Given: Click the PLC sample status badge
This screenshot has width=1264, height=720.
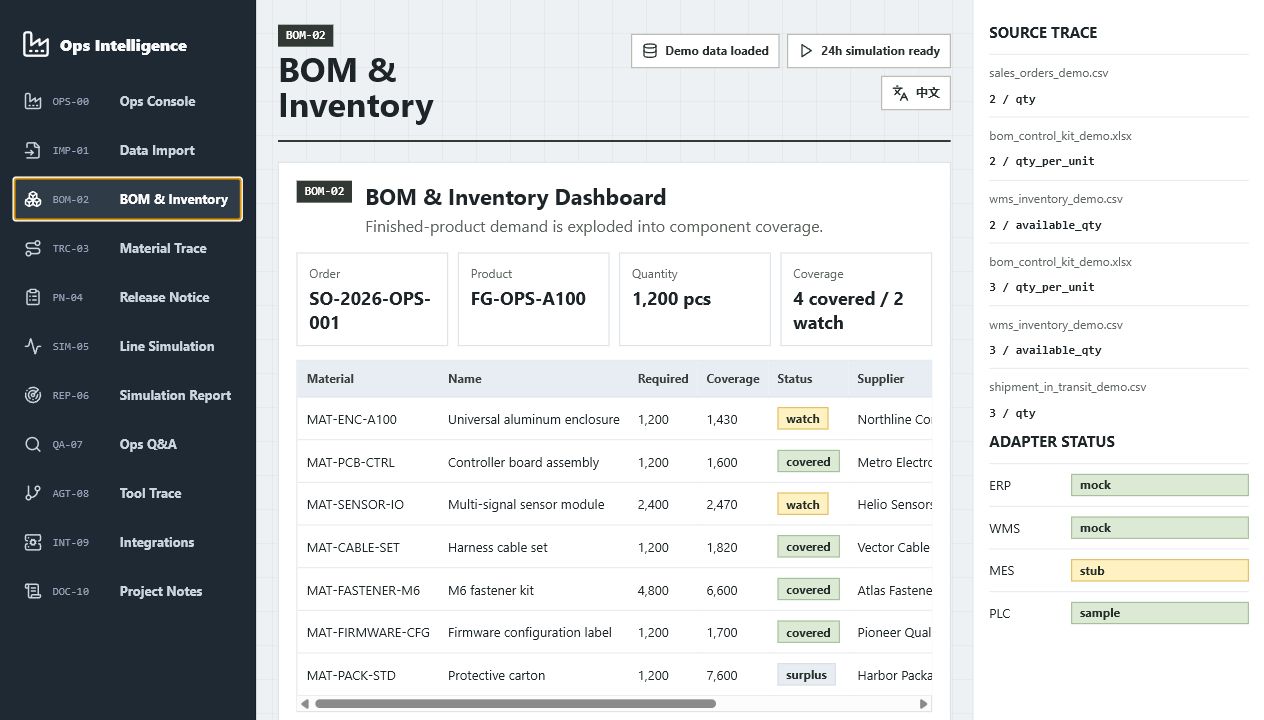Looking at the screenshot, I should (x=1160, y=613).
